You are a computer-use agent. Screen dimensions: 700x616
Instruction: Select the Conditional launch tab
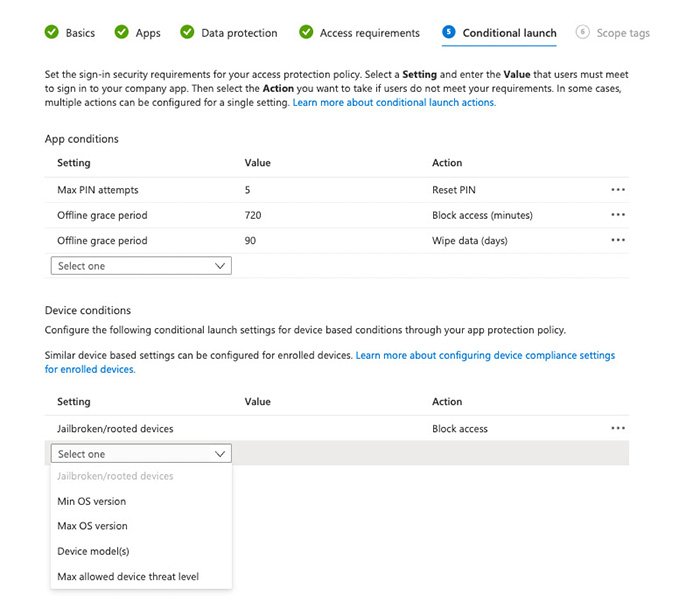click(499, 33)
